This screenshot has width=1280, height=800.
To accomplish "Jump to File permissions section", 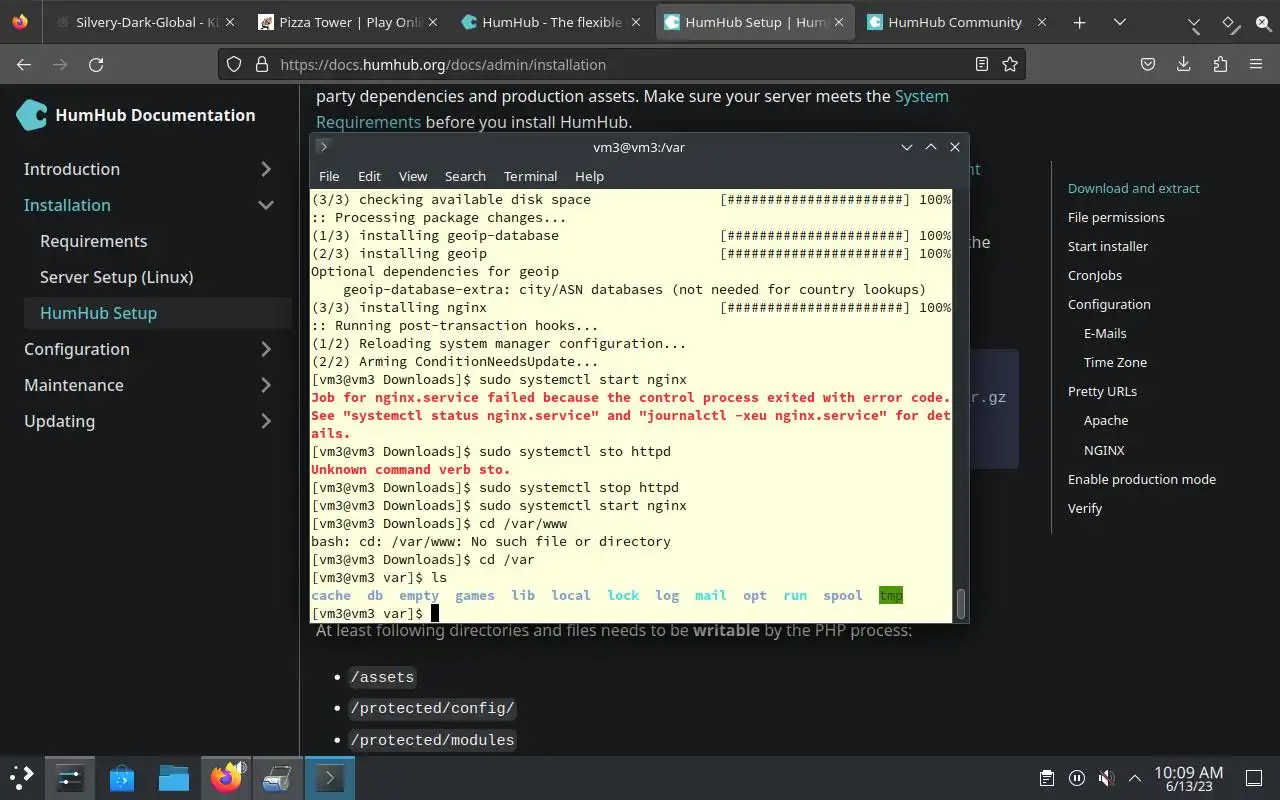I will click(1116, 217).
